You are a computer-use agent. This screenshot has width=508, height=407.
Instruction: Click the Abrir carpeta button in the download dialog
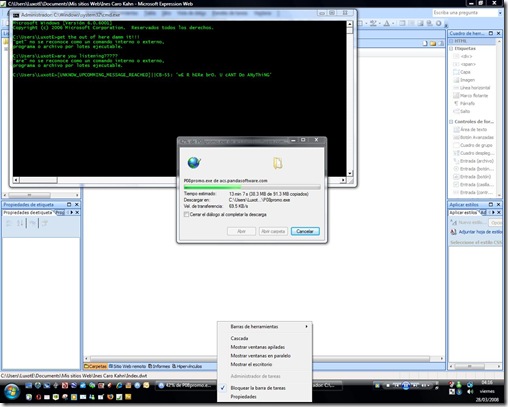273,231
